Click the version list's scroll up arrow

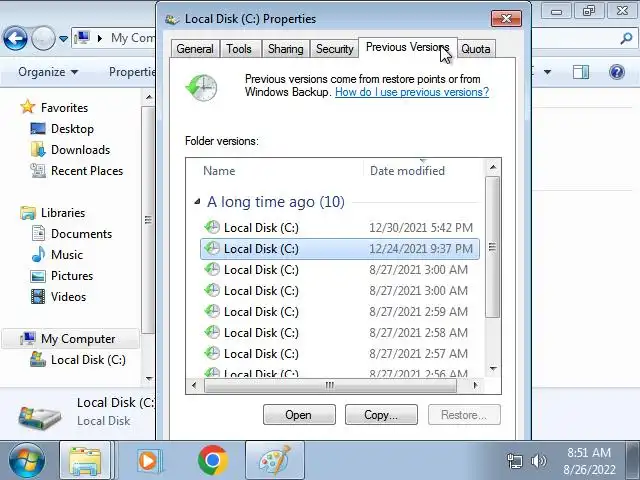(493, 167)
